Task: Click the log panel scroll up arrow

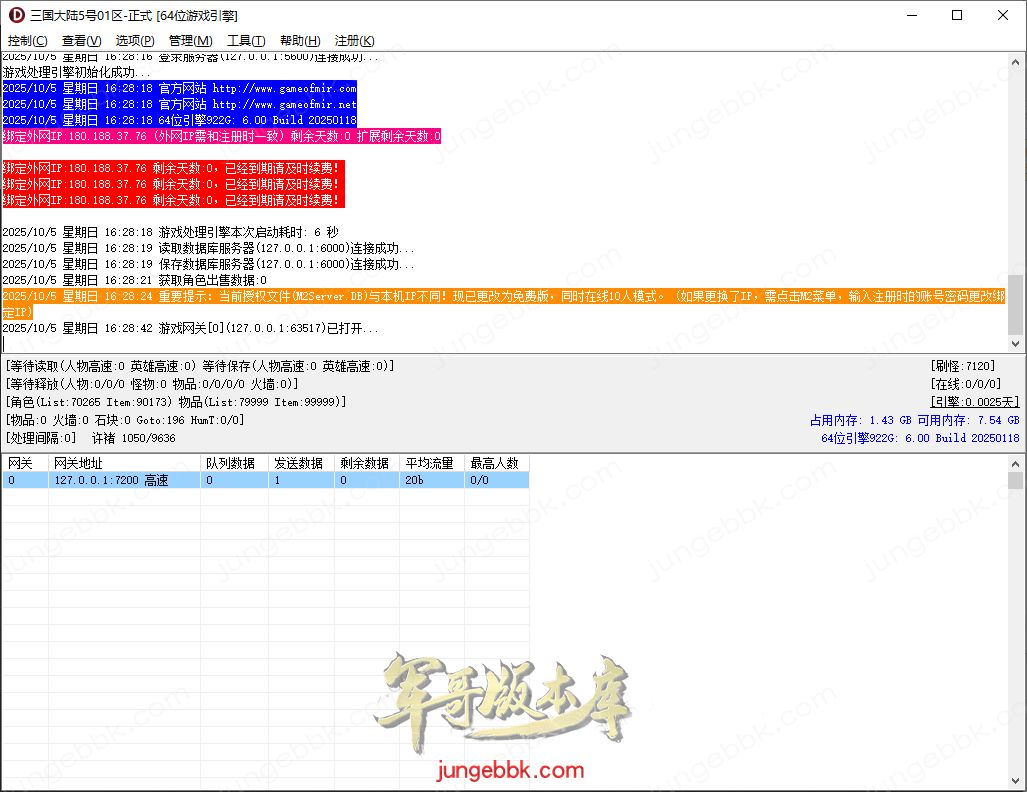Action: click(1016, 61)
